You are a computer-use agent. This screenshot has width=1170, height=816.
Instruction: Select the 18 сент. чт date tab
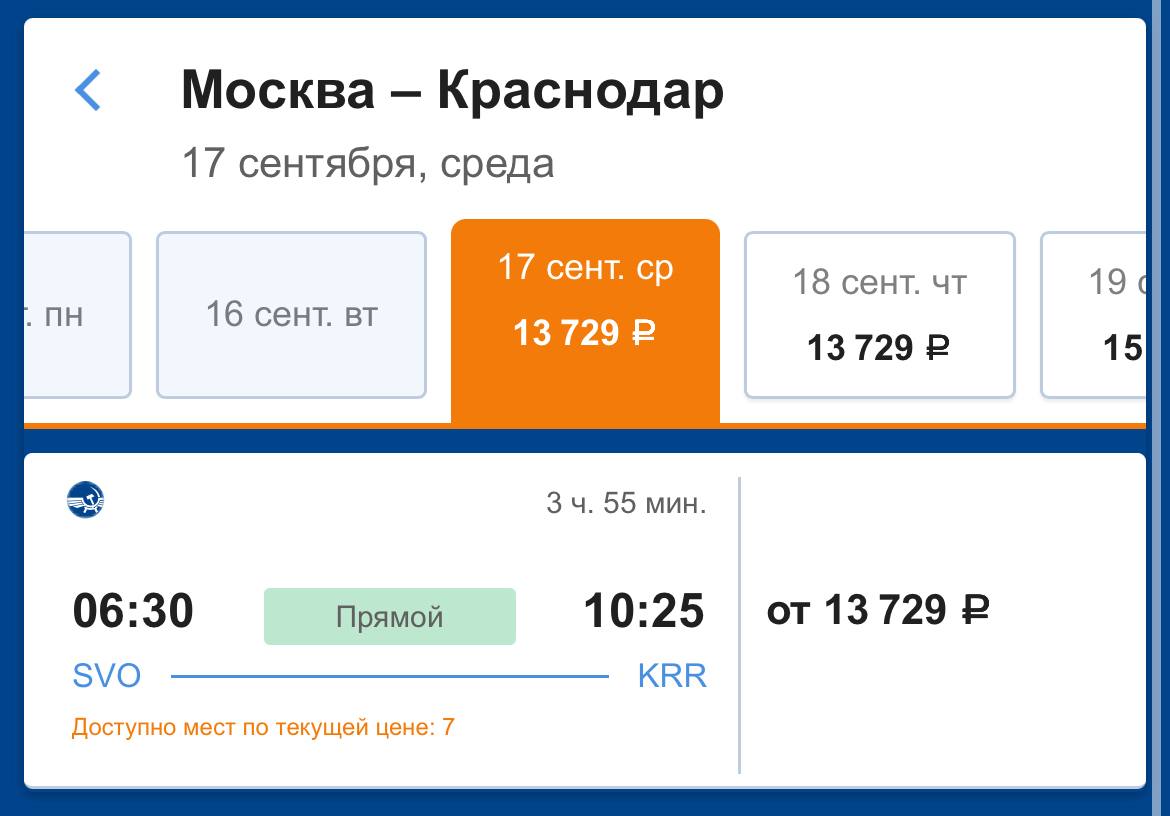880,315
